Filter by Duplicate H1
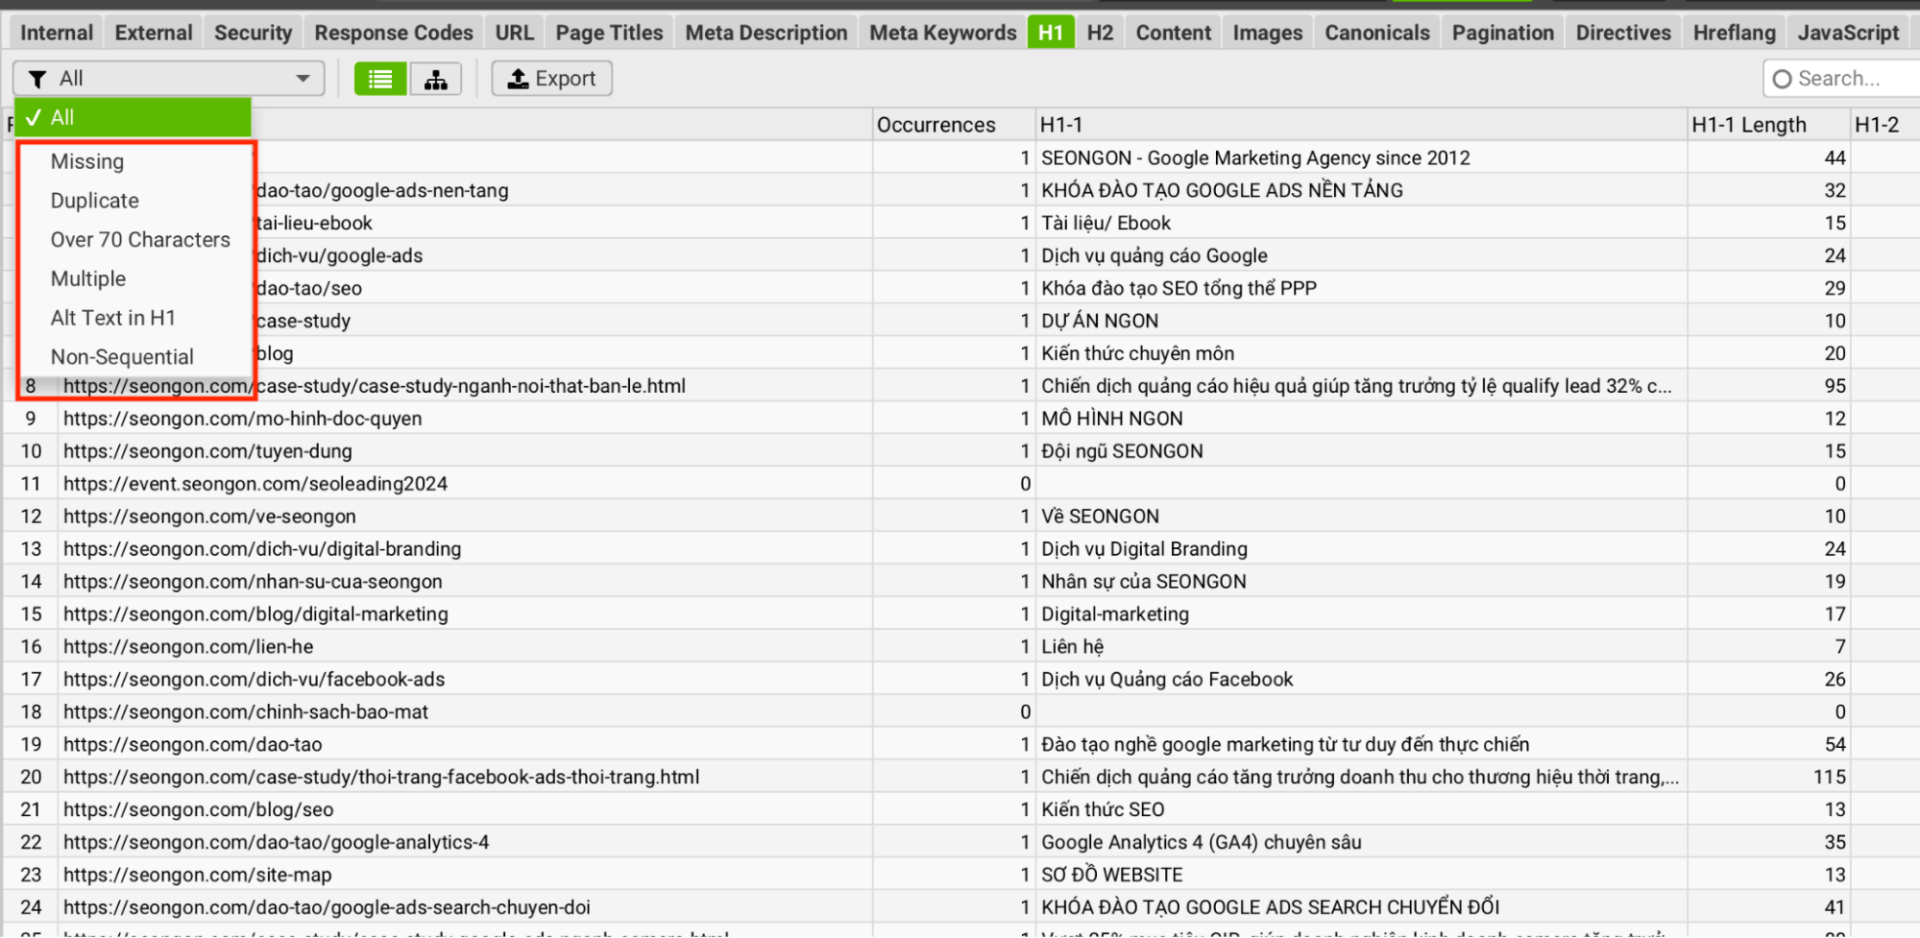The image size is (1920, 938). point(95,201)
